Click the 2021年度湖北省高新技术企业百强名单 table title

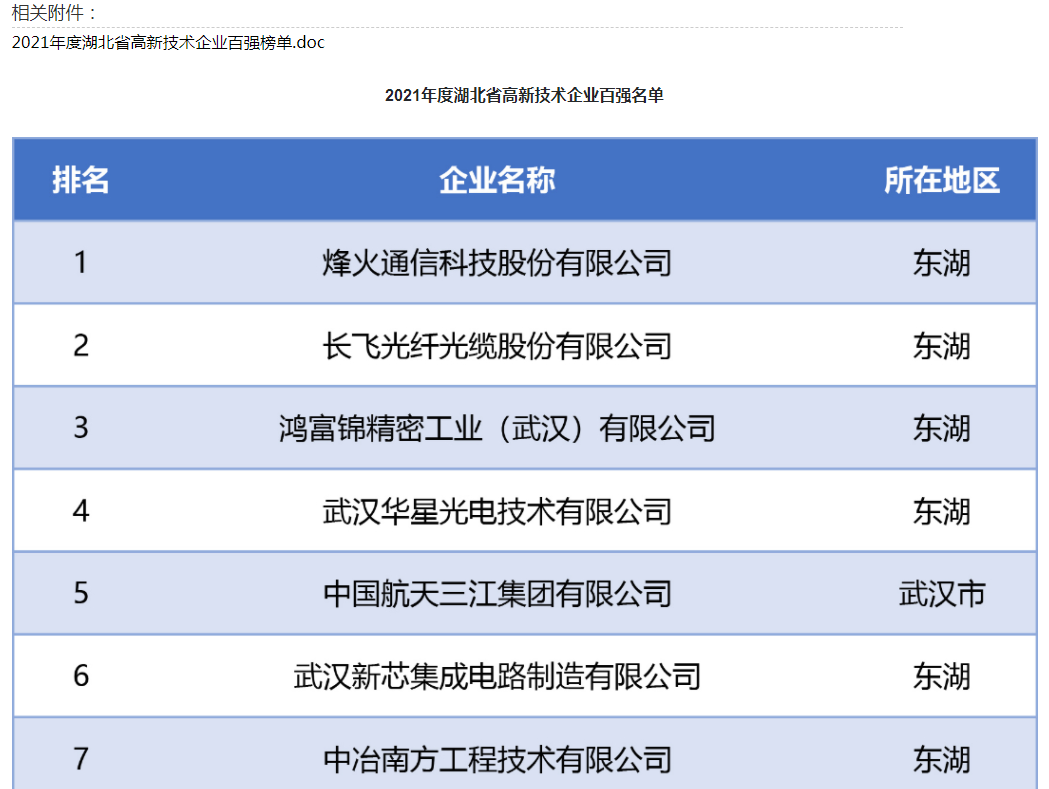click(524, 96)
